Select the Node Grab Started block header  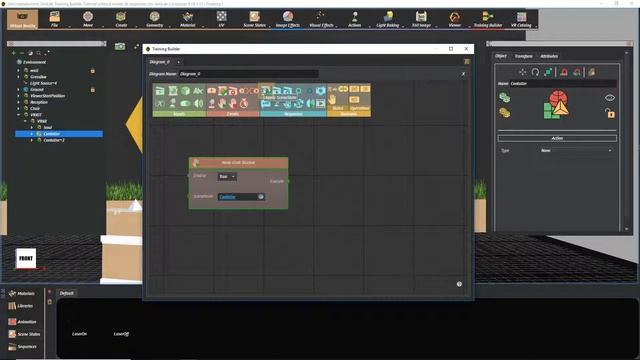[238, 162]
